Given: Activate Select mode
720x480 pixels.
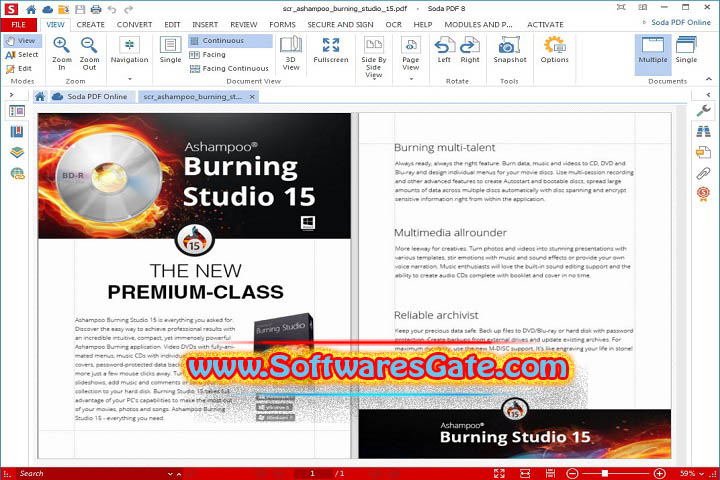Looking at the screenshot, I should click(22, 55).
